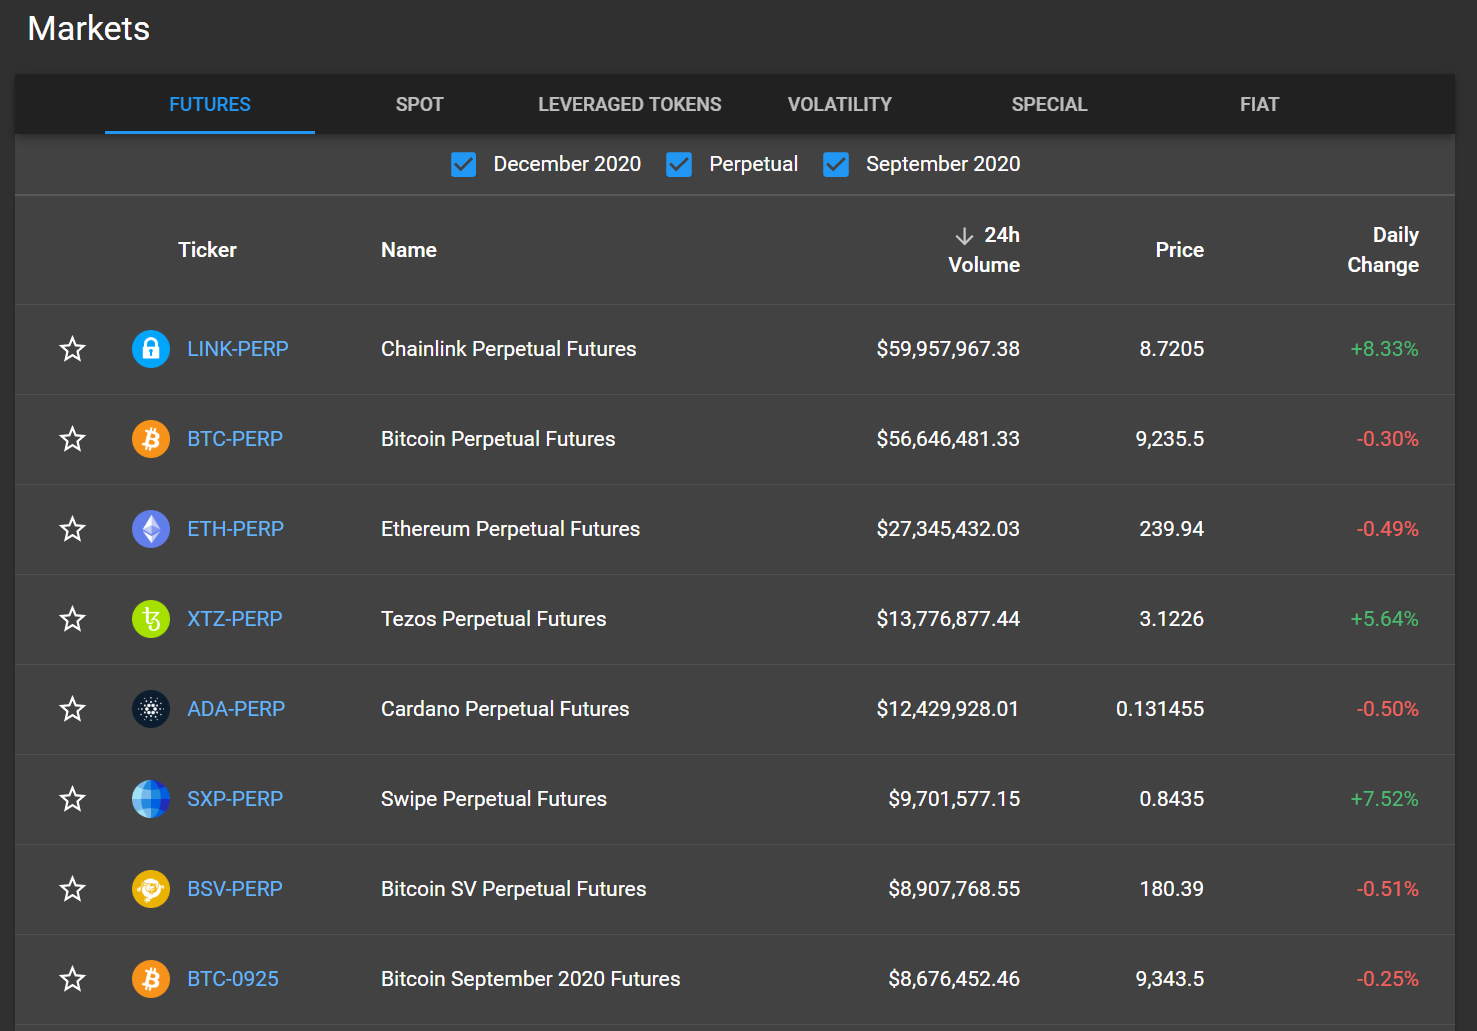The height and width of the screenshot is (1031, 1477).
Task: Open the Spot tab
Action: [x=419, y=104]
